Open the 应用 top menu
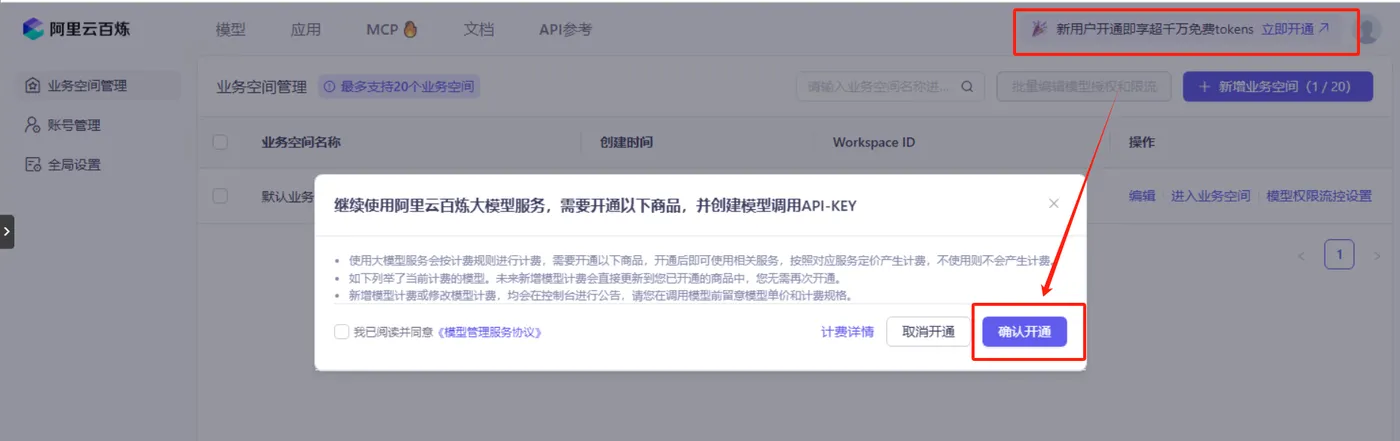 [x=305, y=29]
